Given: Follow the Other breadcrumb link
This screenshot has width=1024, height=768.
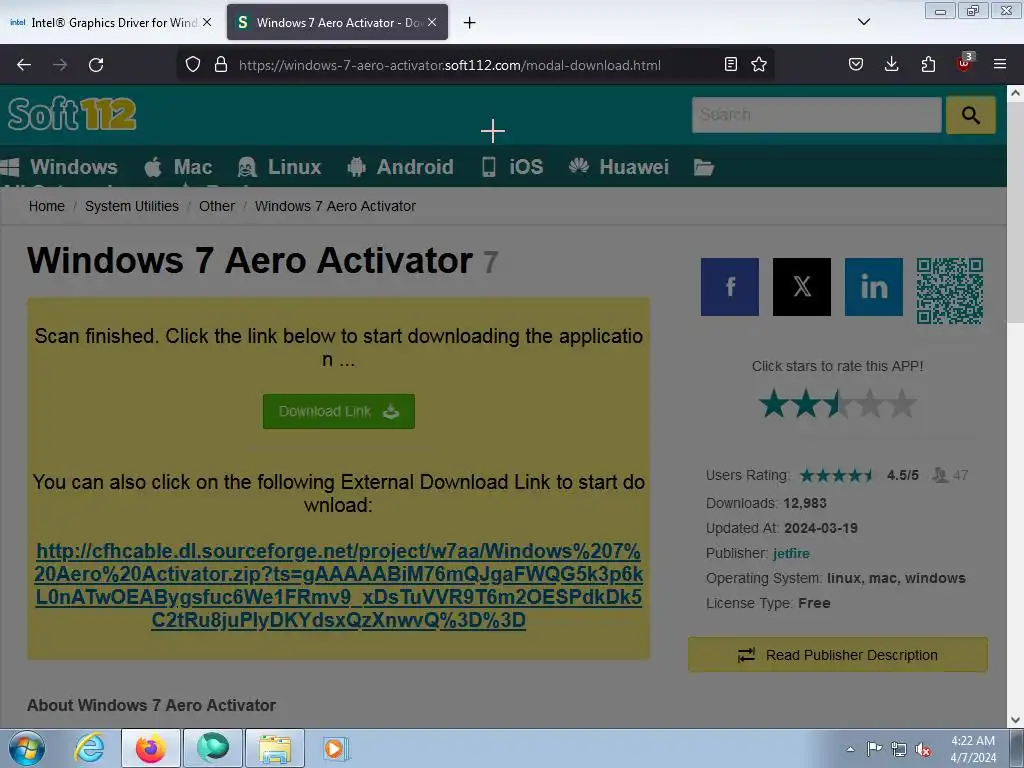Looking at the screenshot, I should click(x=217, y=206).
